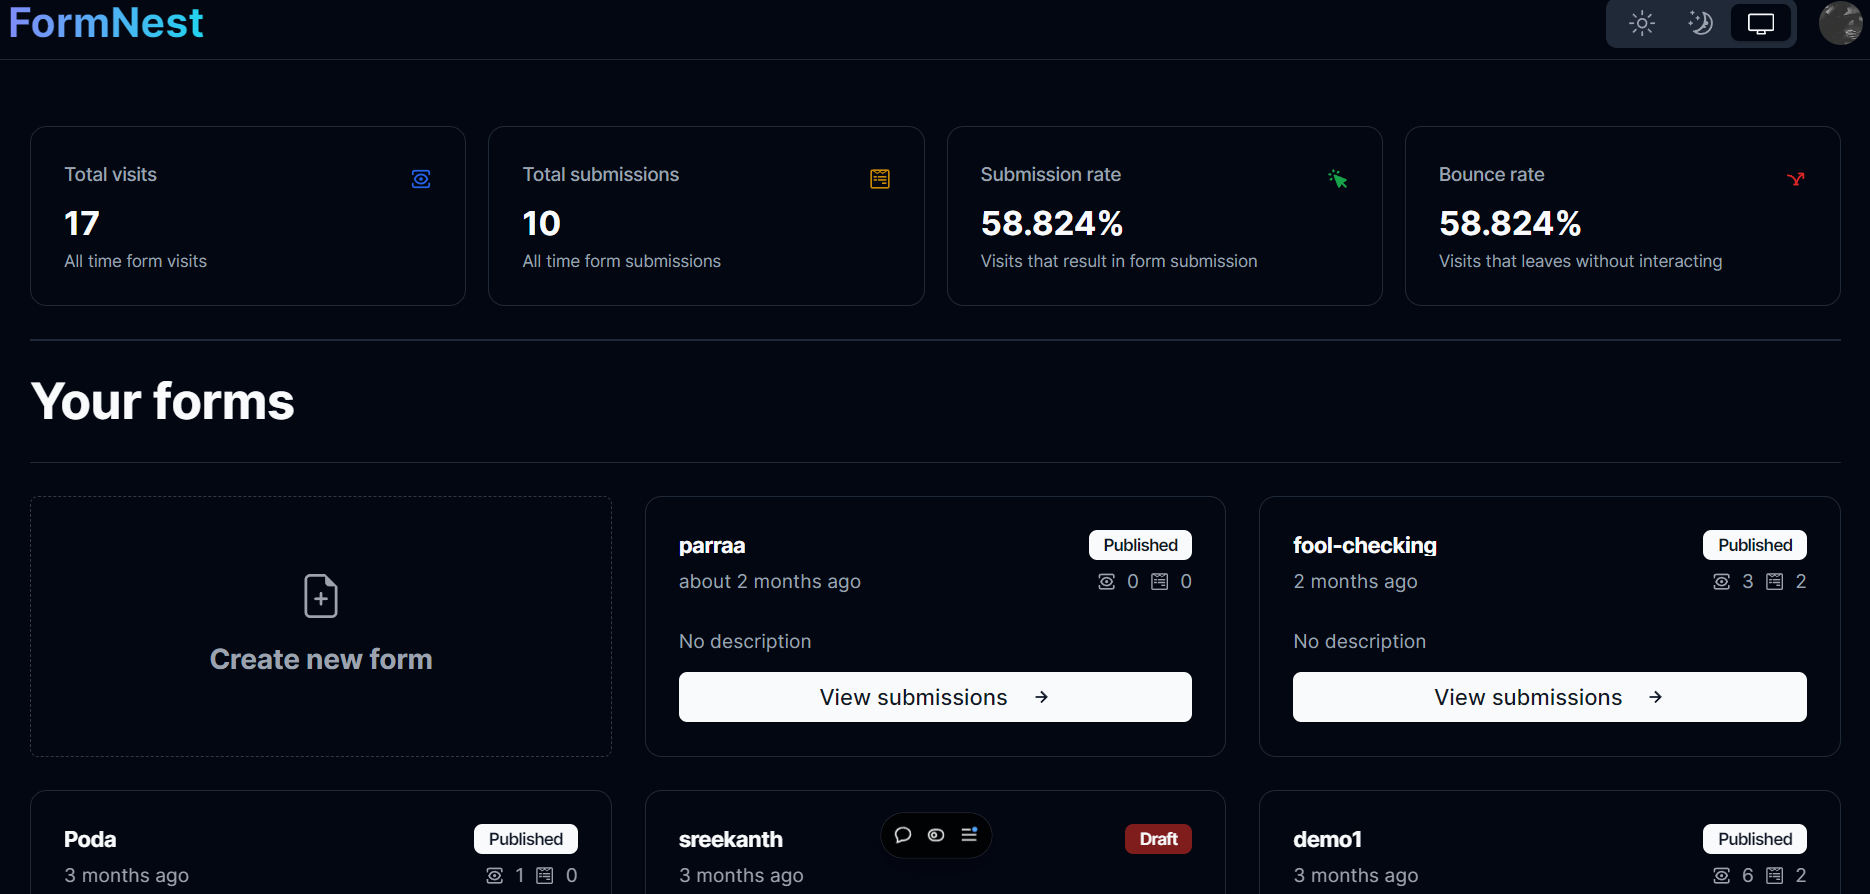Image resolution: width=1870 pixels, height=894 pixels.
Task: Click 'No description' on parraa card
Action: tap(745, 642)
